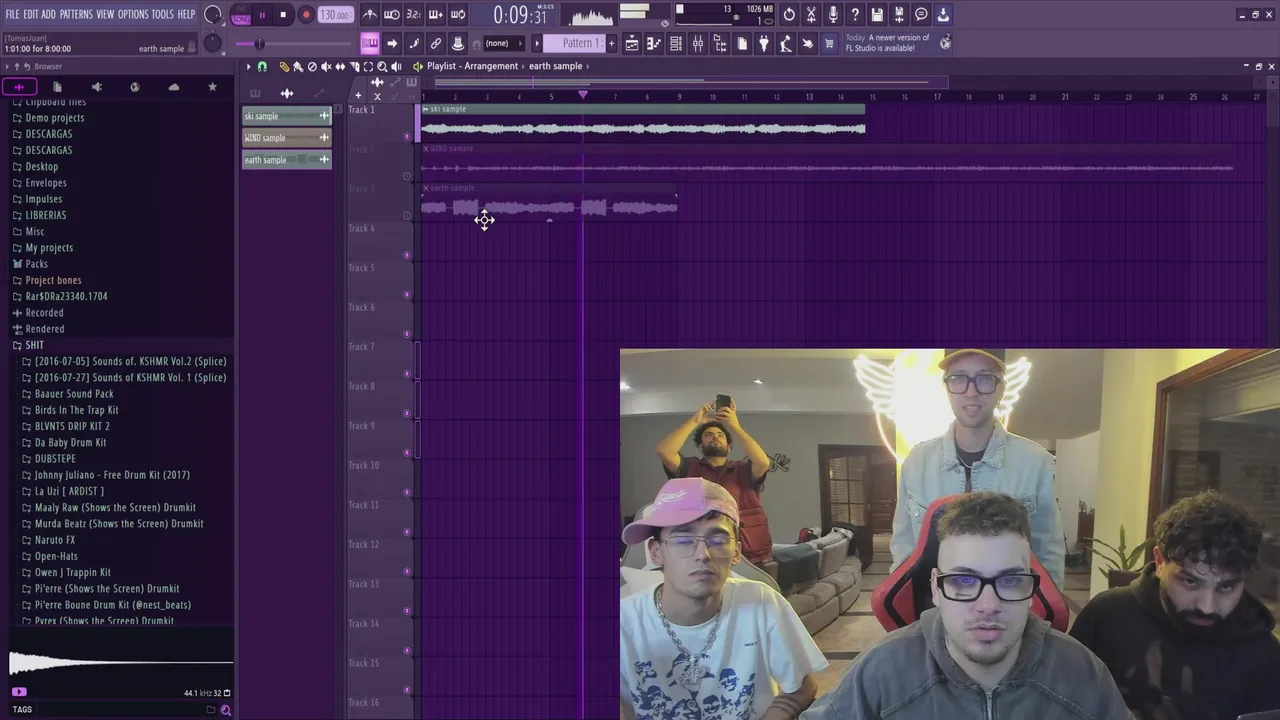Stop playback with the stop button
Image resolution: width=1280 pixels, height=720 pixels.
pyautogui.click(x=283, y=15)
